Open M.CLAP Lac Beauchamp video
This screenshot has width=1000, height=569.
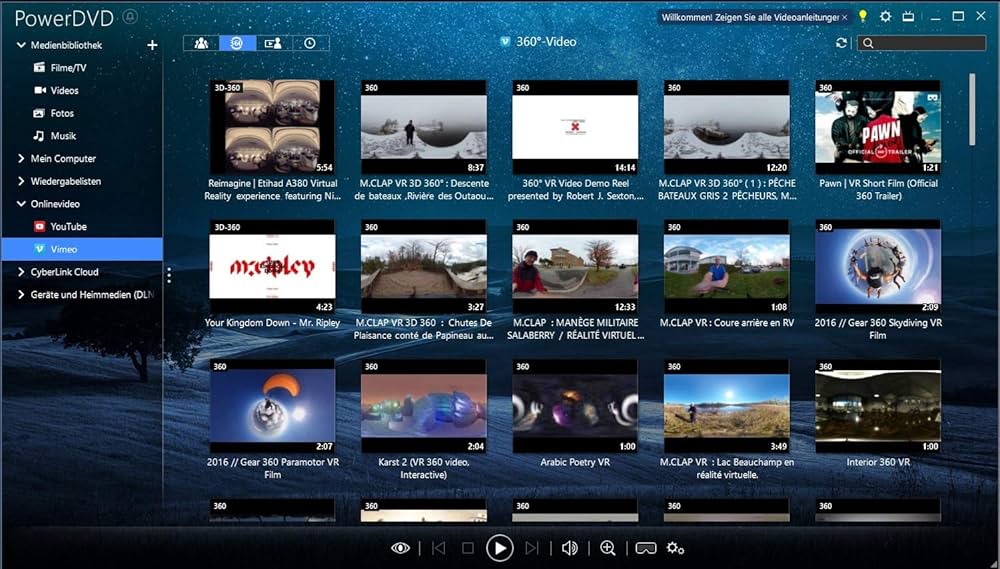[726, 406]
